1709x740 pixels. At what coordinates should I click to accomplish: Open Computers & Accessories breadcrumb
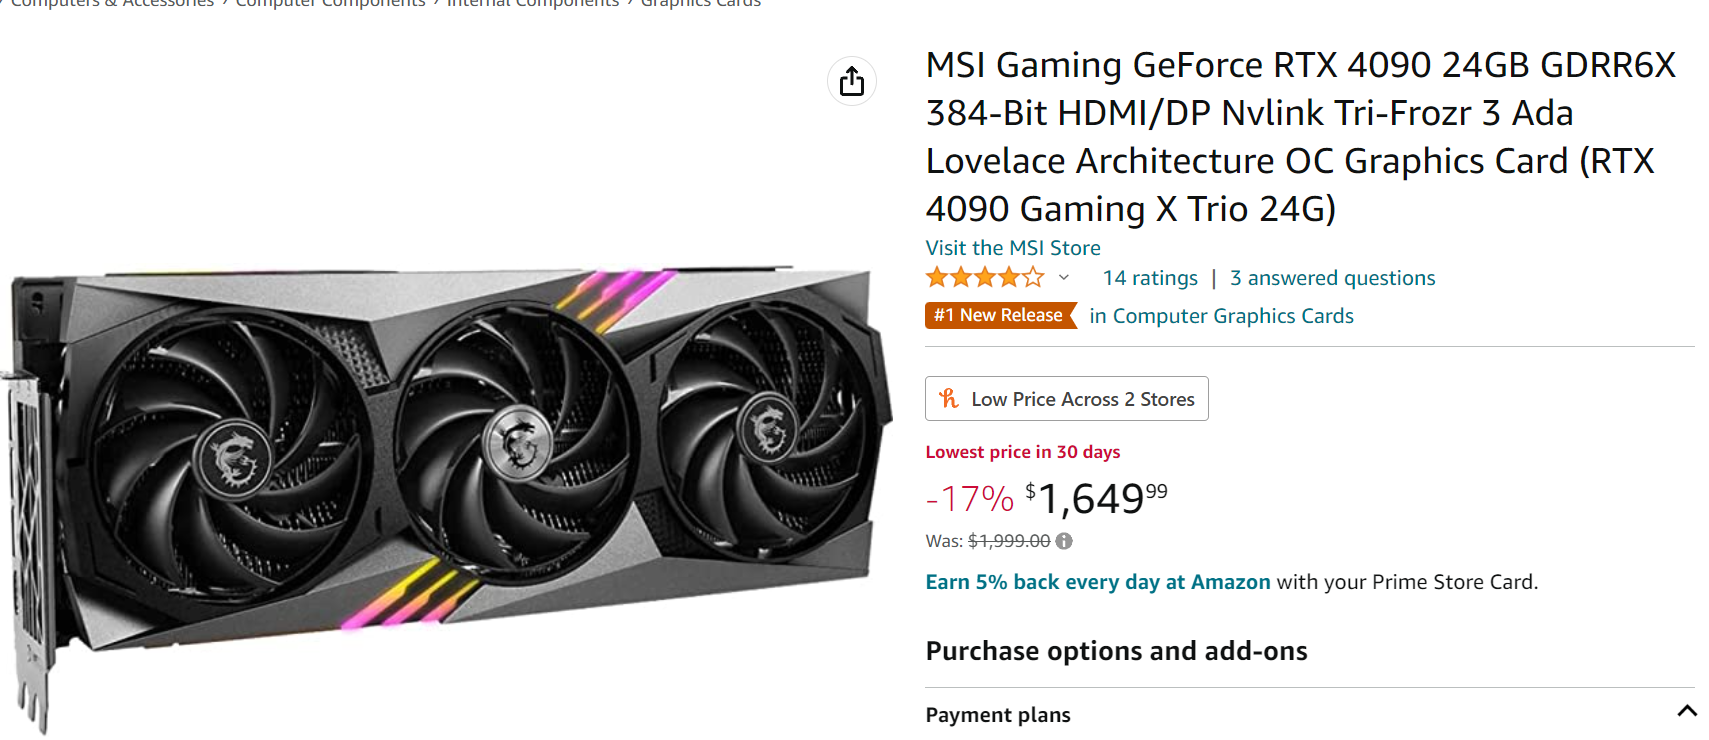[x=112, y=4]
